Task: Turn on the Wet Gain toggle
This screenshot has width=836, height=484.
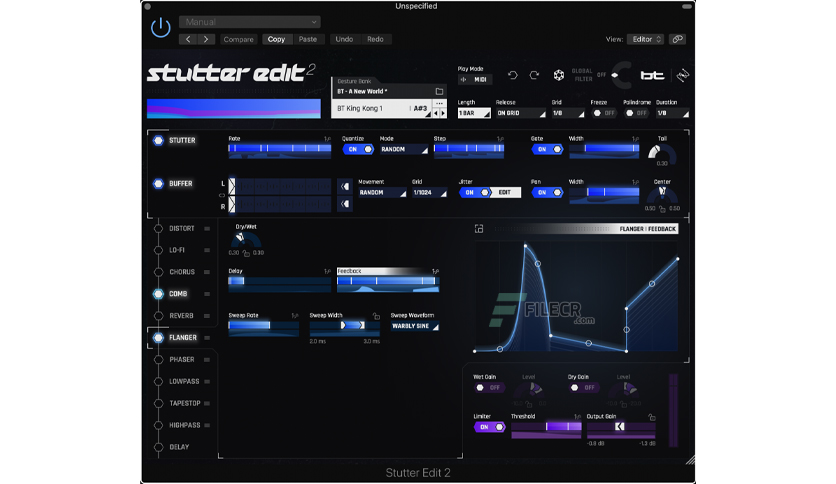Action: point(488,388)
